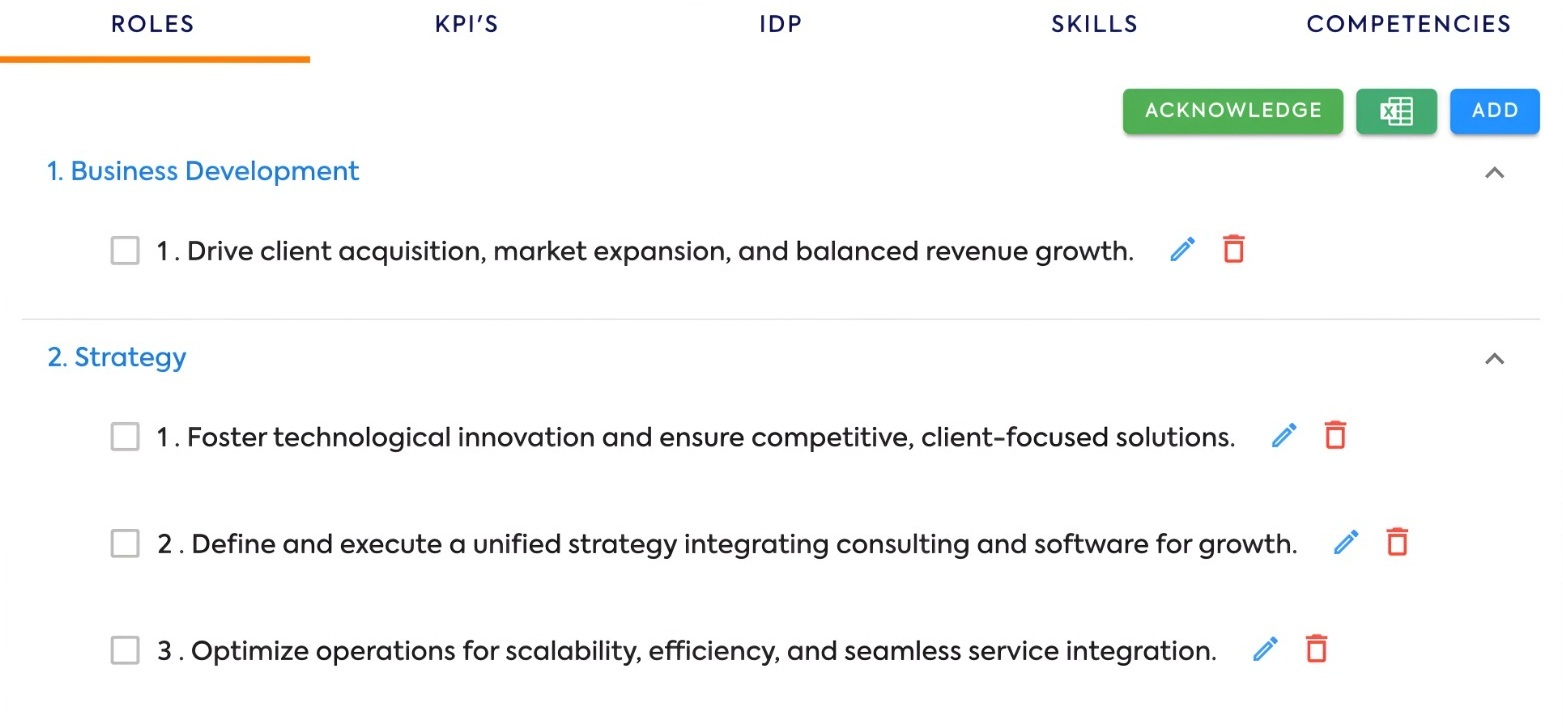Screen dimensions: 1563x728
Task: Click the blue ADD button
Action: pos(1495,111)
